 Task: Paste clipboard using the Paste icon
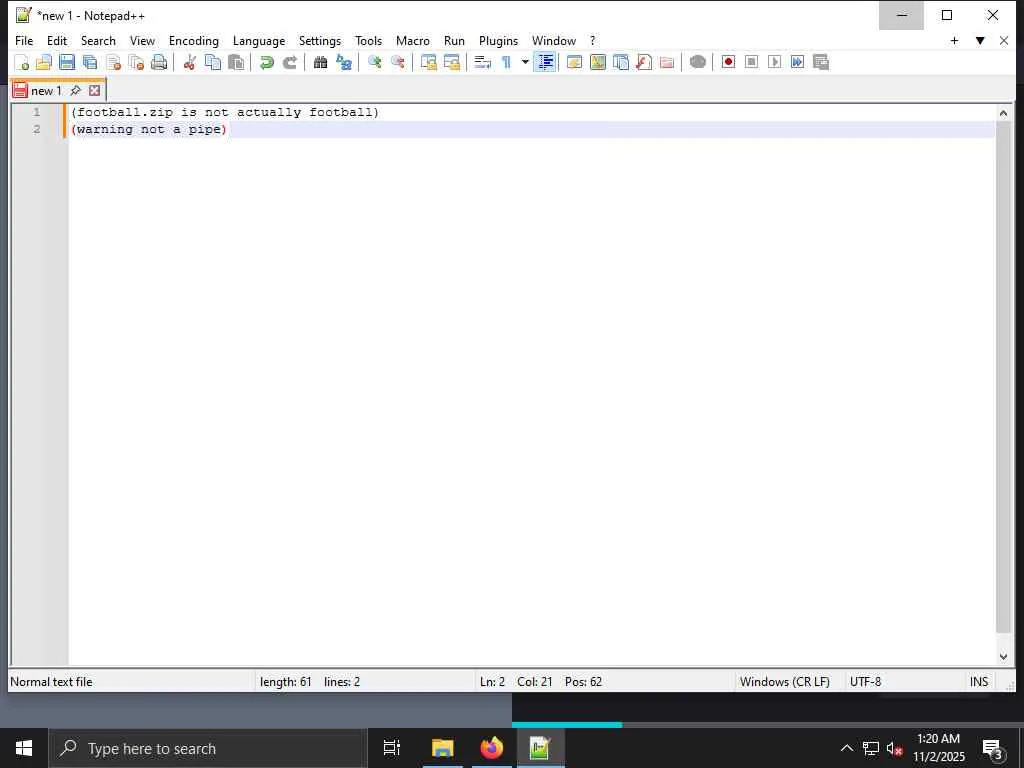pyautogui.click(x=236, y=62)
